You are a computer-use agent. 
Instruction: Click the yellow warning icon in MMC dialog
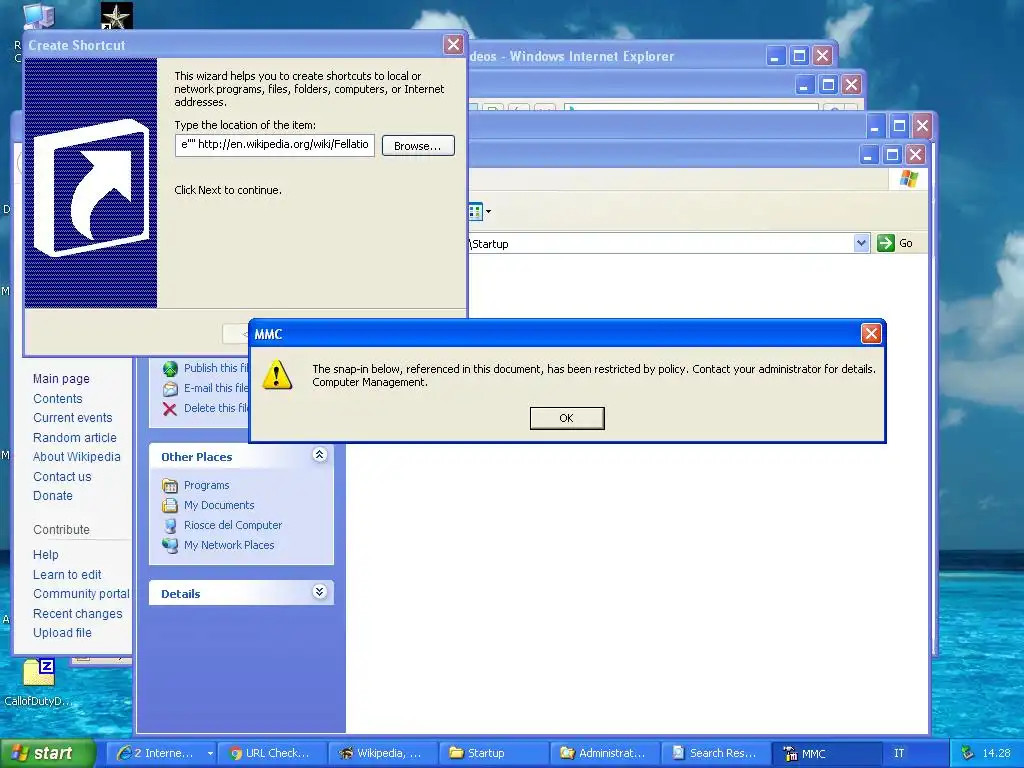click(x=277, y=375)
